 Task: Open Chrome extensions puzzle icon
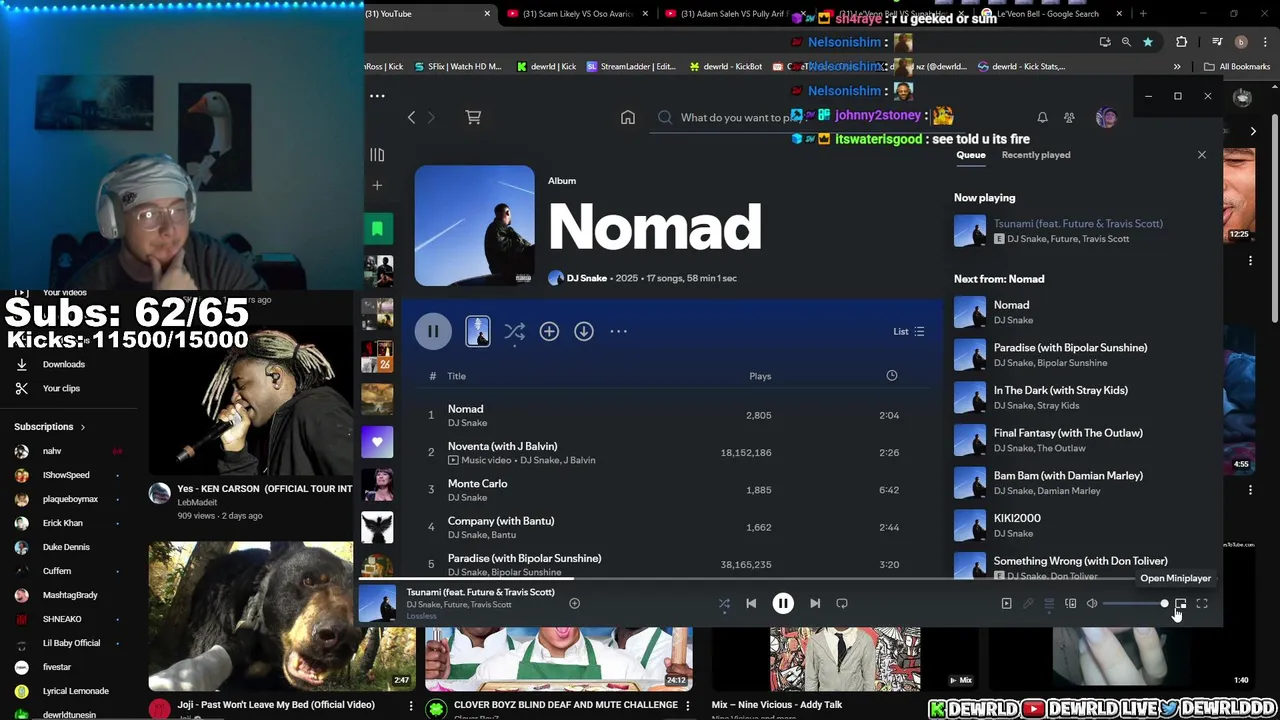1181,42
